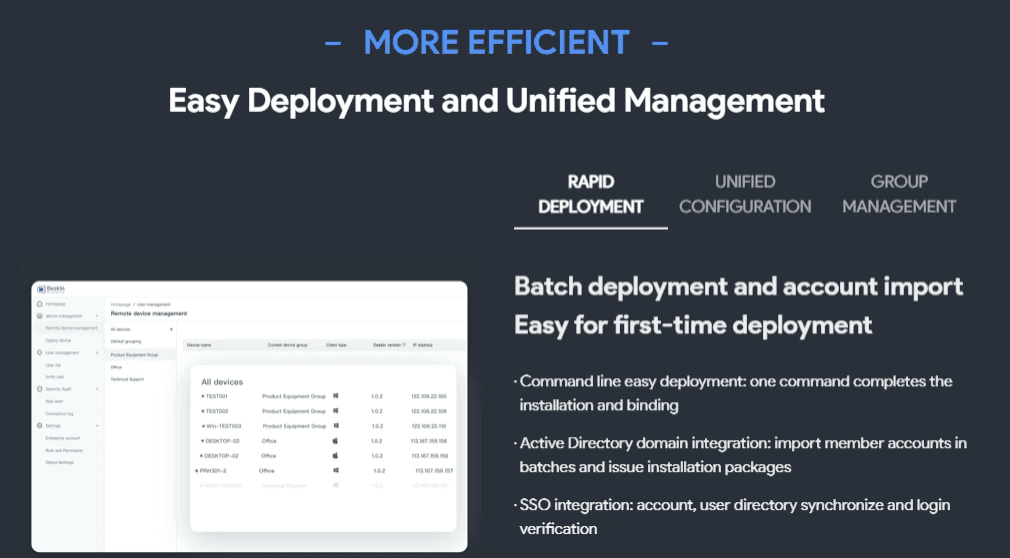Click IP address 122.108.22.110

tap(429, 426)
